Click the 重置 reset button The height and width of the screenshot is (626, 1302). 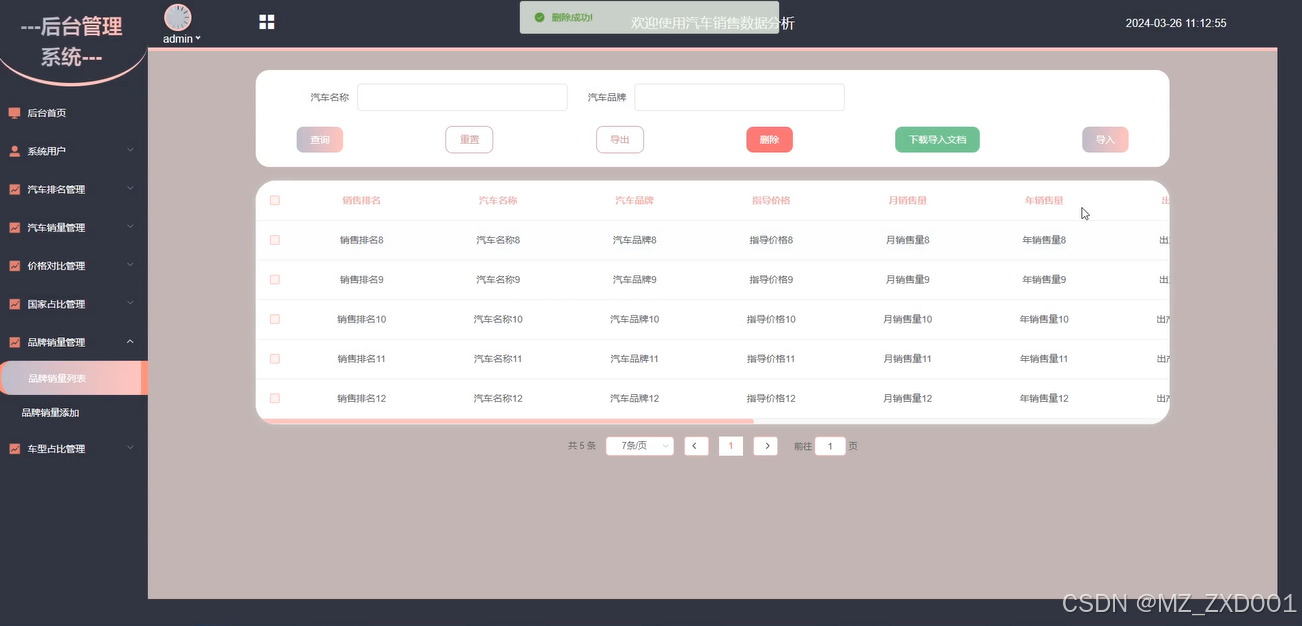(x=469, y=140)
